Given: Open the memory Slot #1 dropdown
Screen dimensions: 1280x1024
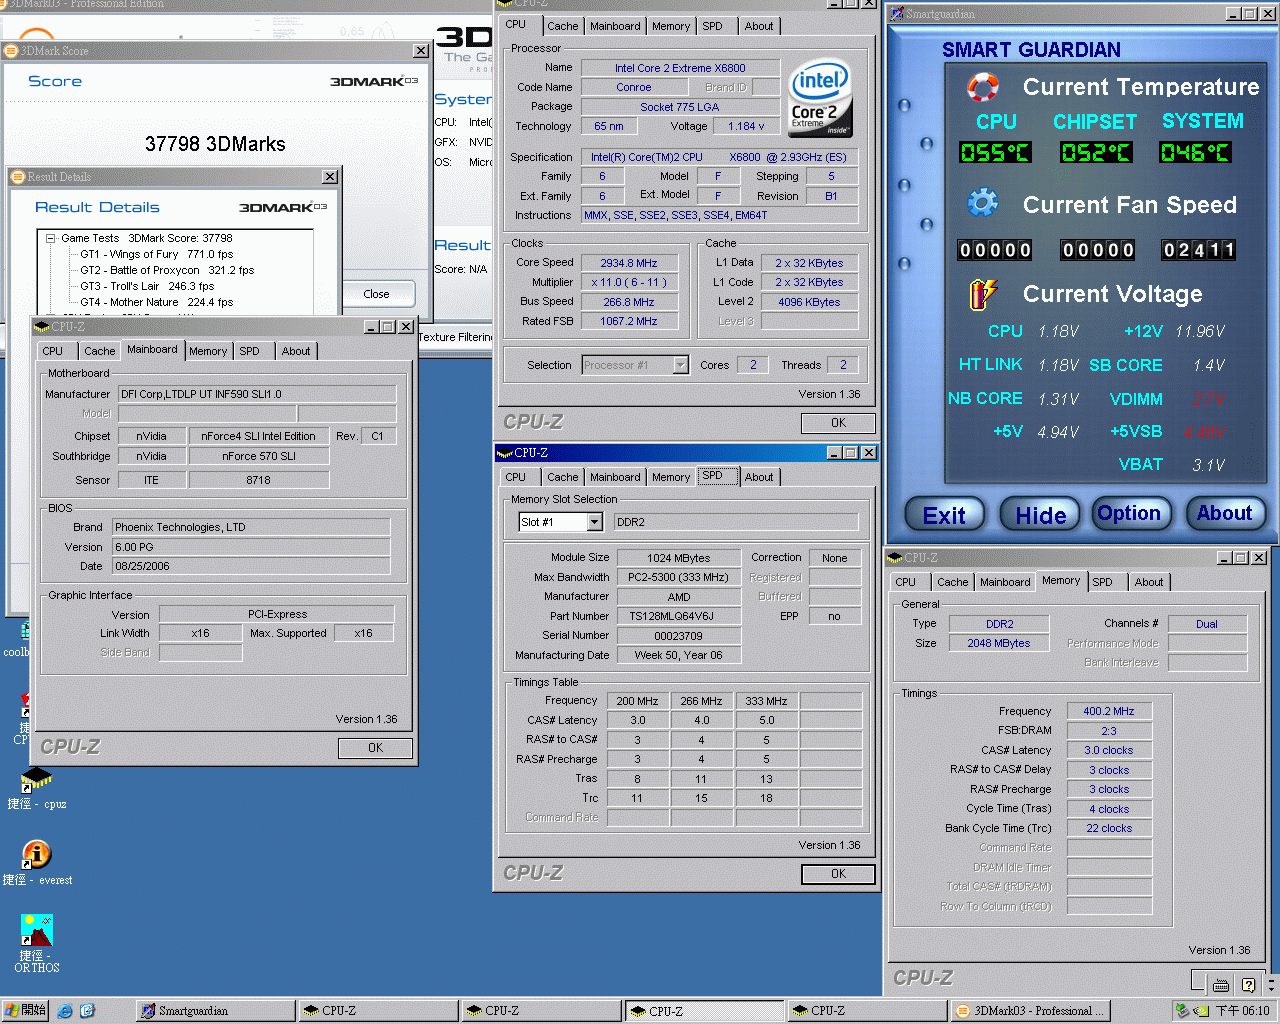Looking at the screenshot, I should click(x=594, y=522).
